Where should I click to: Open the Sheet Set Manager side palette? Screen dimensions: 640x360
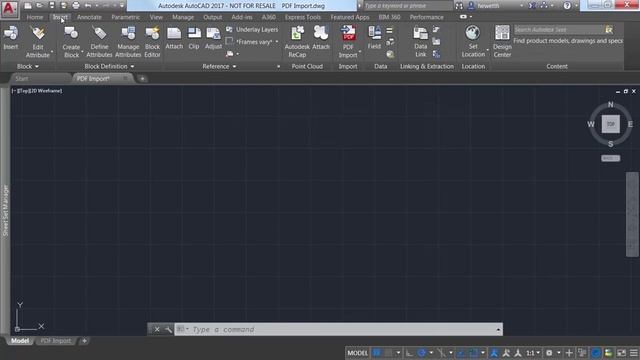pyautogui.click(x=5, y=210)
